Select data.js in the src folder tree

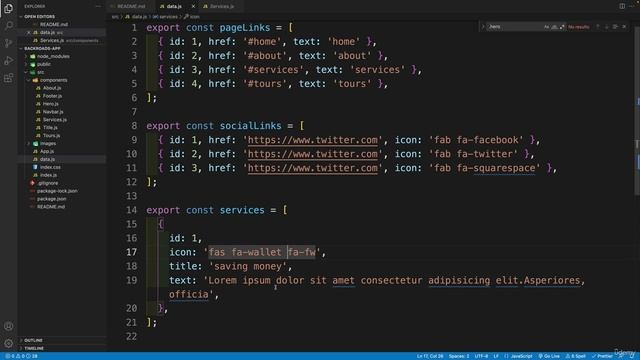click(47, 159)
